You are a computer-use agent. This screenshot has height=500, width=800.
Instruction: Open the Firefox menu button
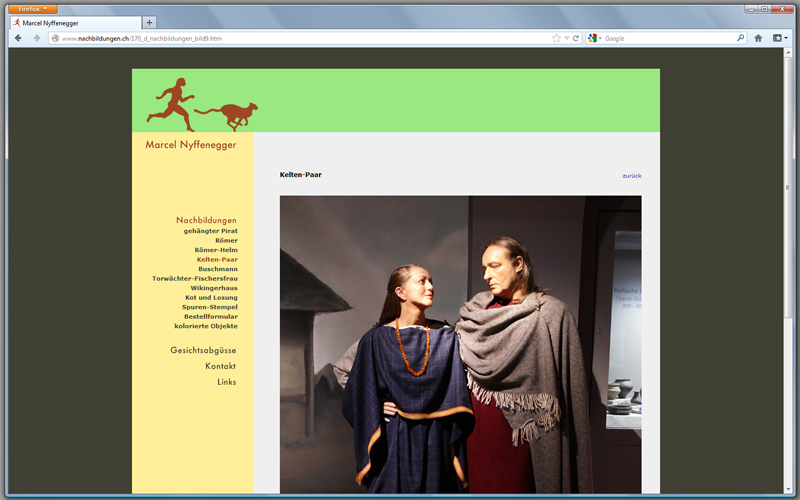coord(32,8)
